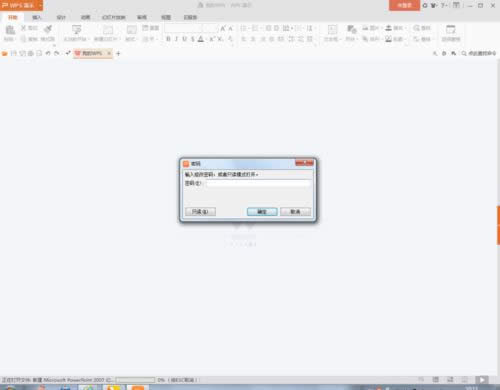500x390 pixels.
Task: Click the cut scissors icon
Action: click(x=24, y=28)
